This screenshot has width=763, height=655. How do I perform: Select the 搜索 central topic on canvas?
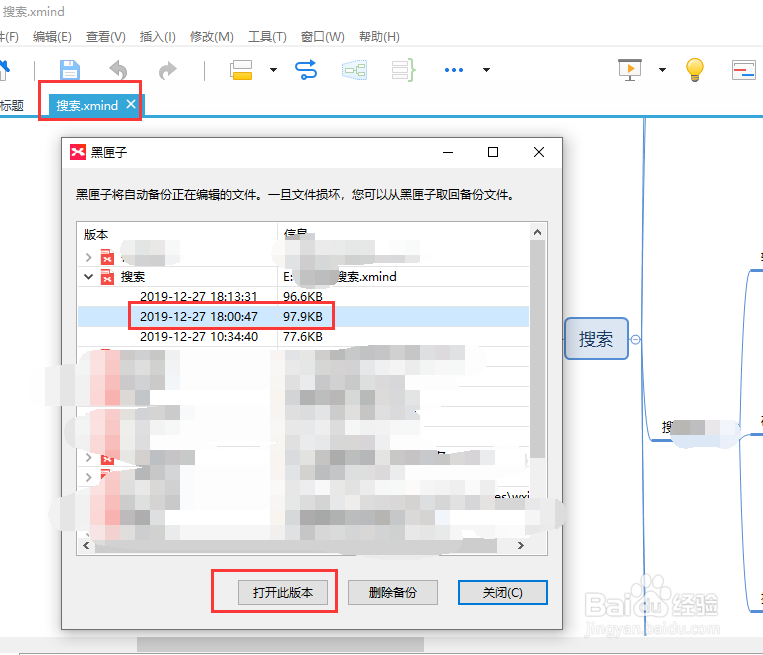point(596,339)
